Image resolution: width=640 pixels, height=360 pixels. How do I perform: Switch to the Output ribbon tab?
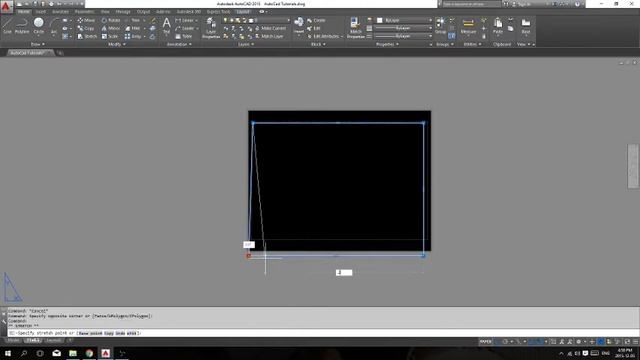click(x=143, y=12)
